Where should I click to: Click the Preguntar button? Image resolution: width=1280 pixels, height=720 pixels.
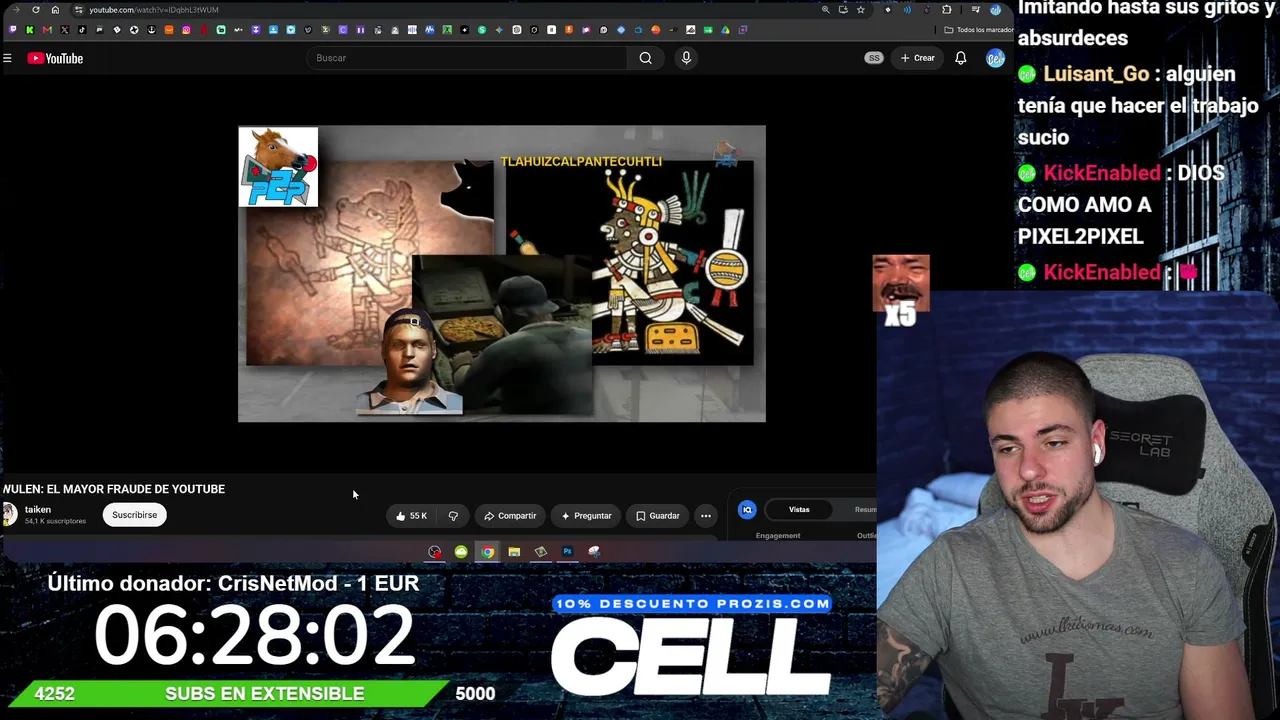click(x=586, y=516)
